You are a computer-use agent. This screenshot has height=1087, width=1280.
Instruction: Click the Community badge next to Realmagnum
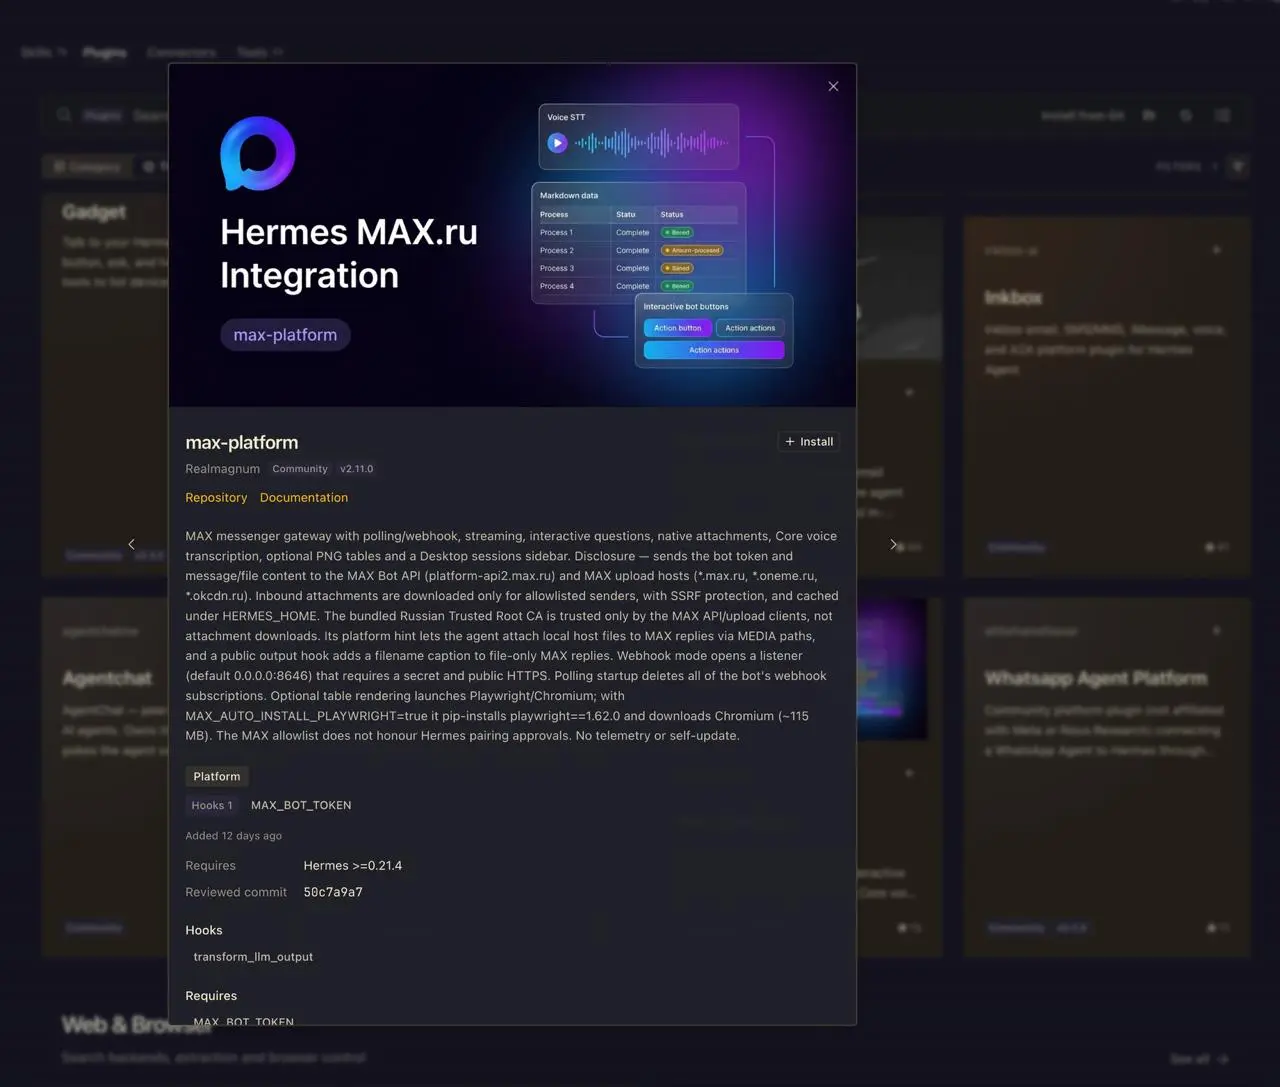click(300, 468)
